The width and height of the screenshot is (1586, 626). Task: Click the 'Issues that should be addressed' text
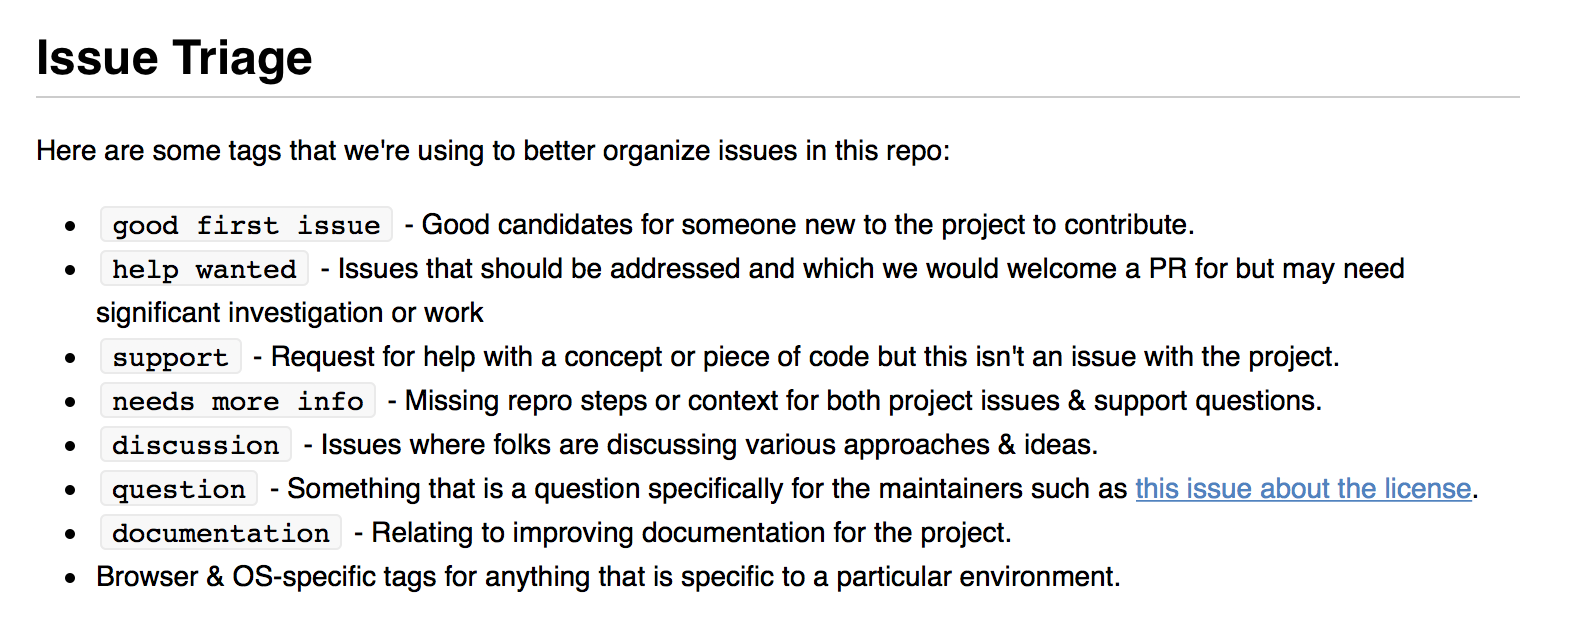tap(871, 269)
